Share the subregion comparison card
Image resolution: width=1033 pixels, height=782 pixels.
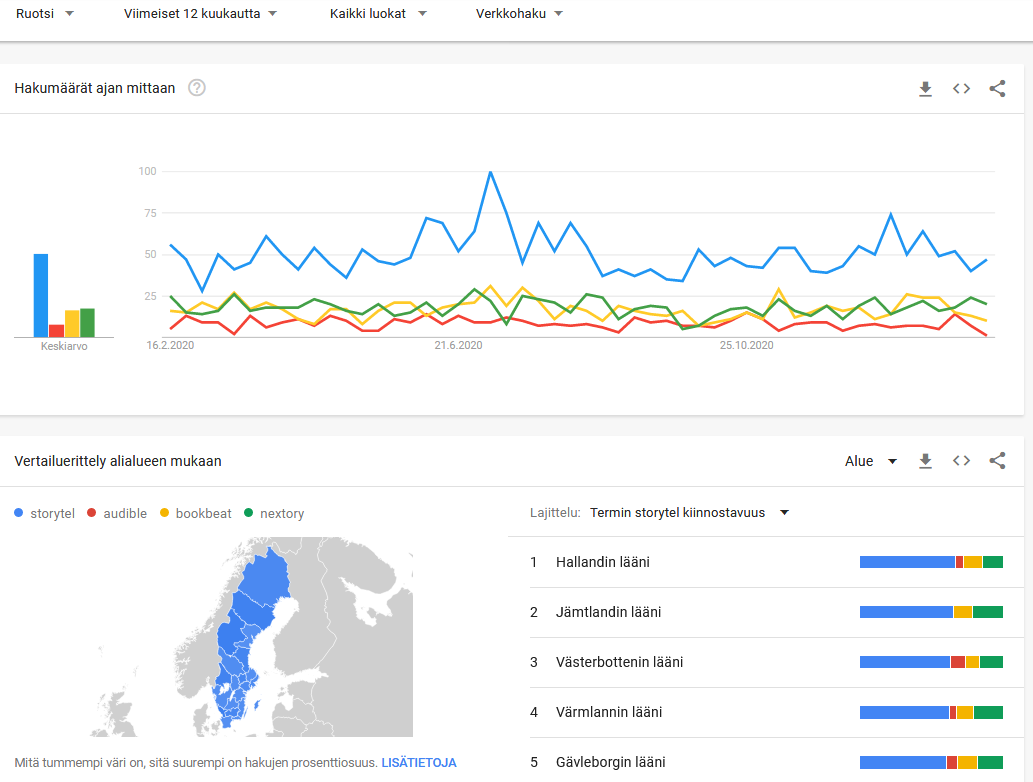point(997,461)
